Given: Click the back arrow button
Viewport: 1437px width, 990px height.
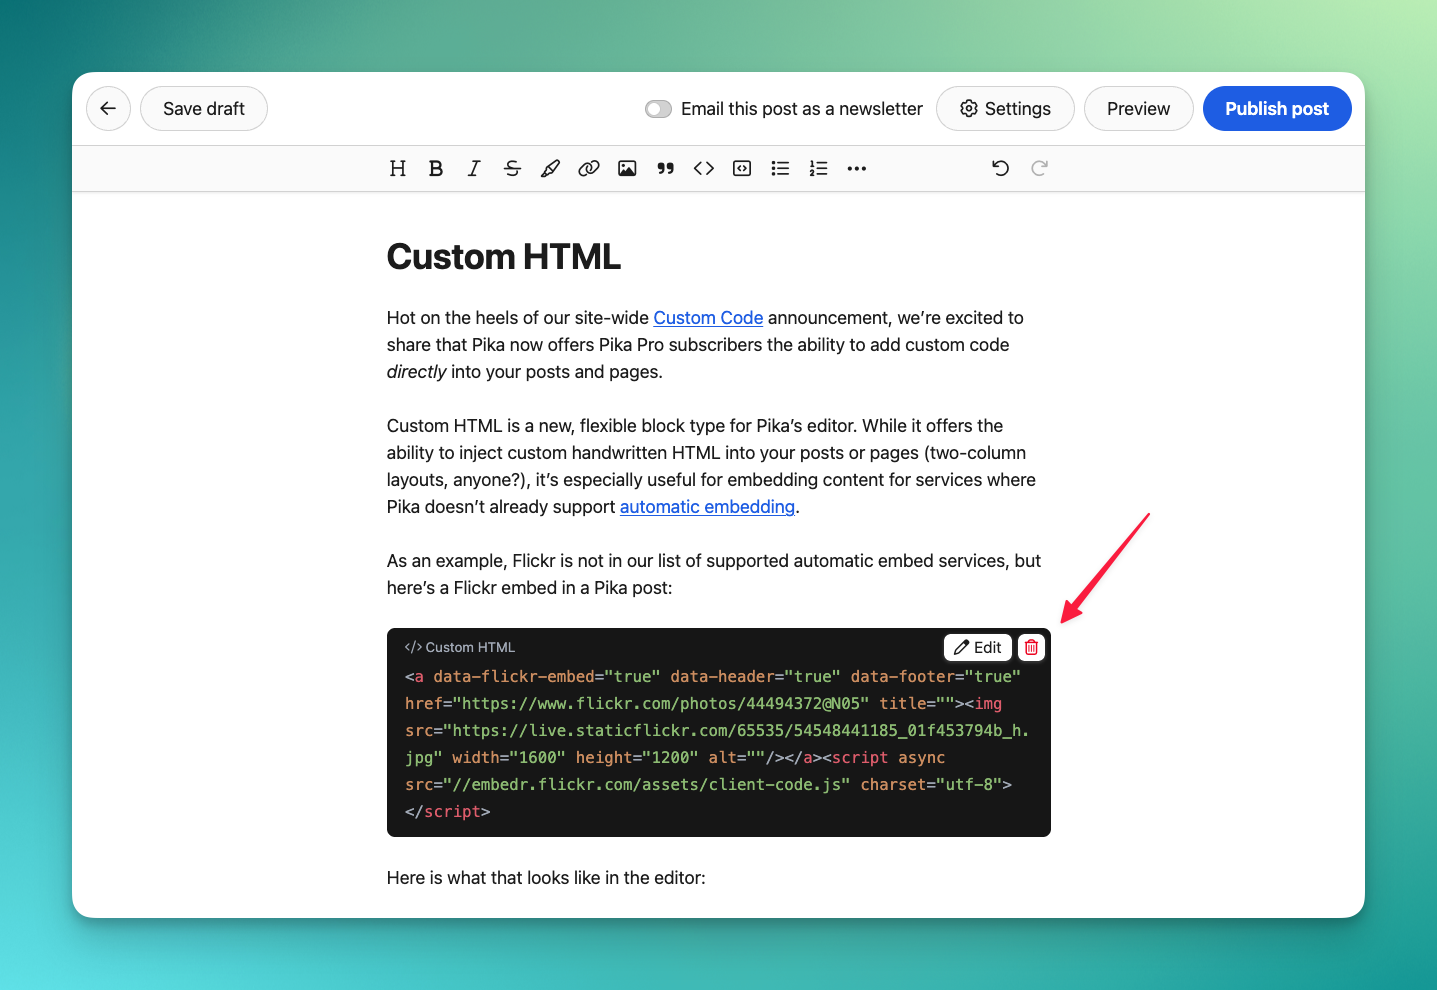Looking at the screenshot, I should pyautogui.click(x=108, y=108).
